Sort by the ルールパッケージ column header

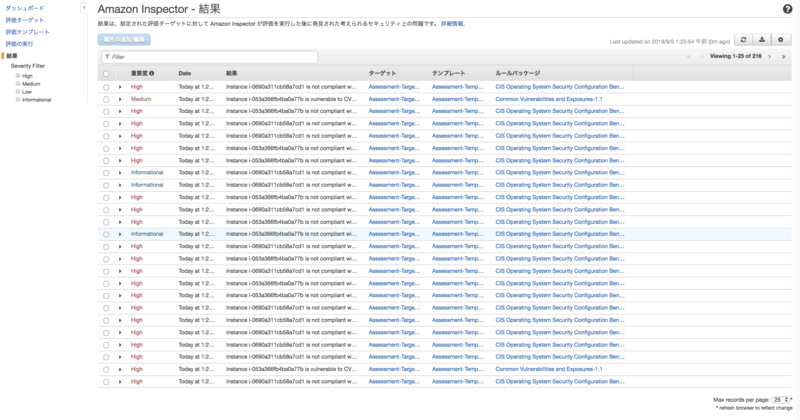(517, 73)
